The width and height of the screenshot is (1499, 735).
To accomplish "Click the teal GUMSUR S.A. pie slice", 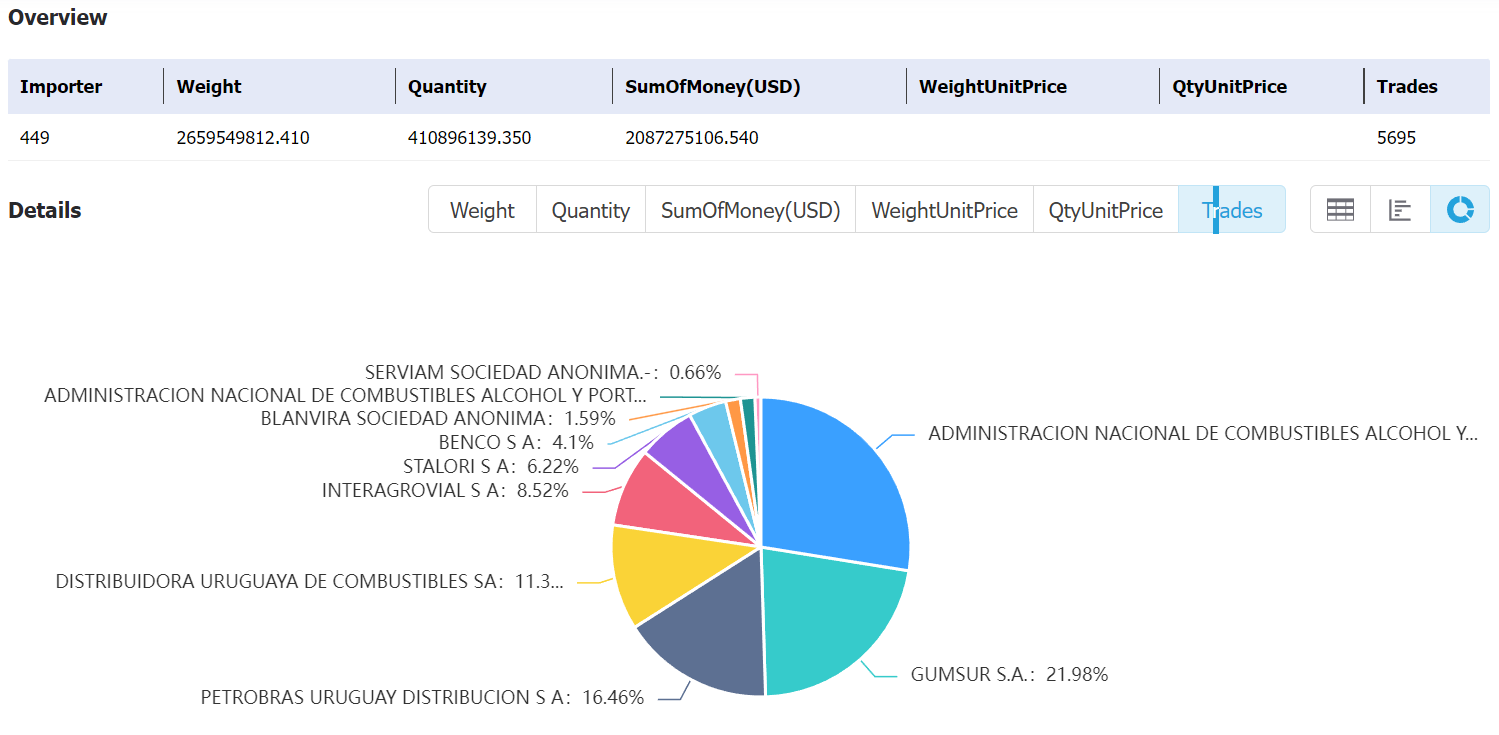I will click(825, 625).
